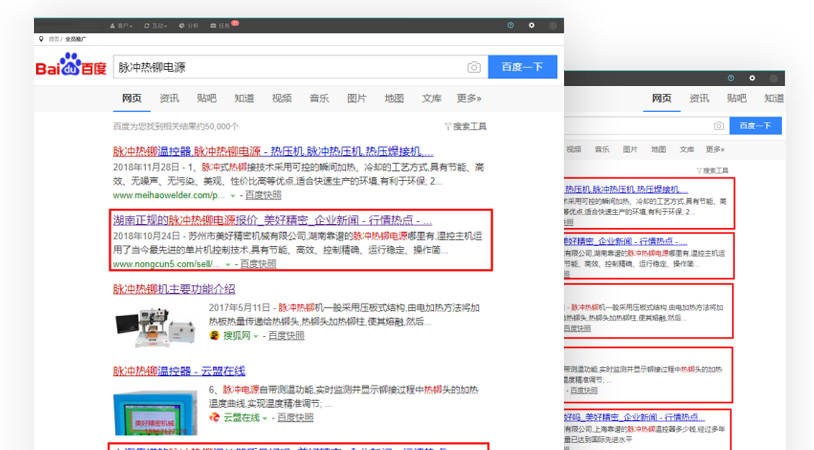The image size is (814, 450).
Task: Switch to 图片 in back window second row
Action: 630,149
